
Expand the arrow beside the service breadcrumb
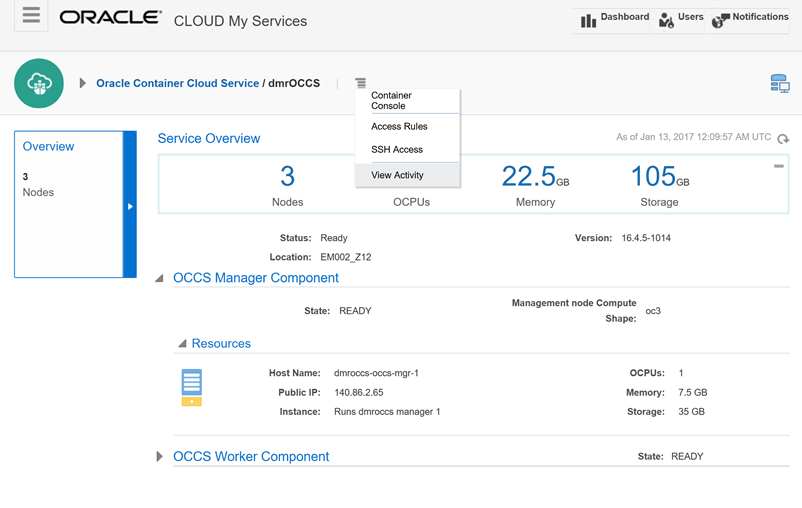(x=82, y=84)
